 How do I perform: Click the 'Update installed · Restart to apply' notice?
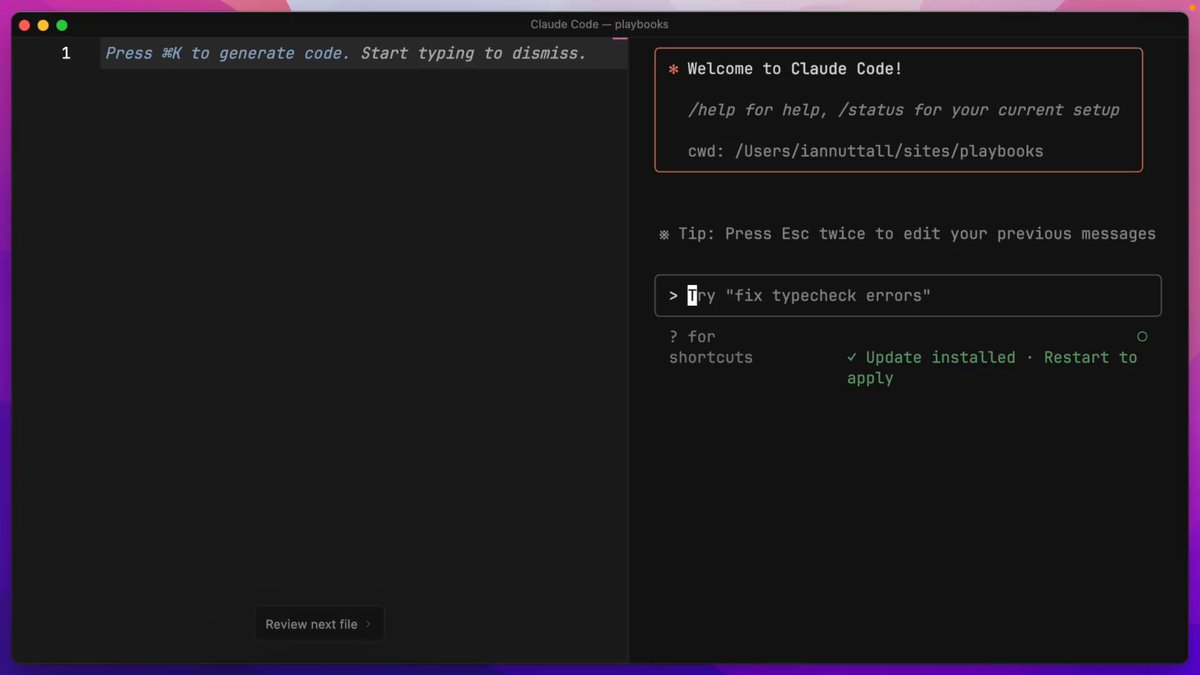pyautogui.click(x=992, y=368)
